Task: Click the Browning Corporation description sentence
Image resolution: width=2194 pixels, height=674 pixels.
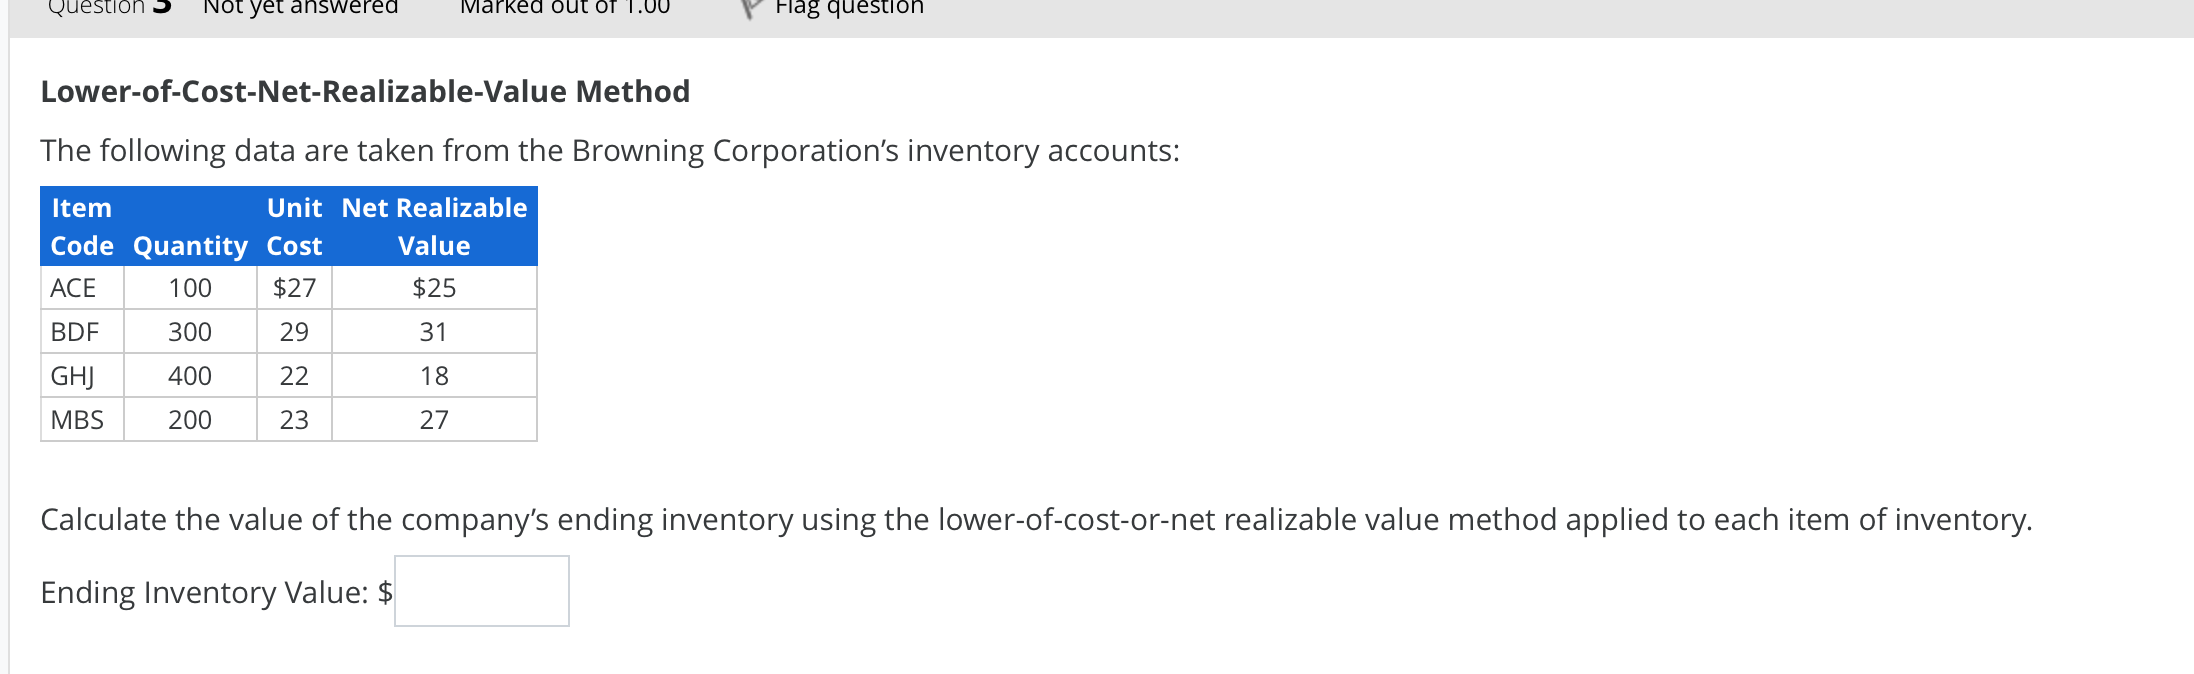Action: 609,150
